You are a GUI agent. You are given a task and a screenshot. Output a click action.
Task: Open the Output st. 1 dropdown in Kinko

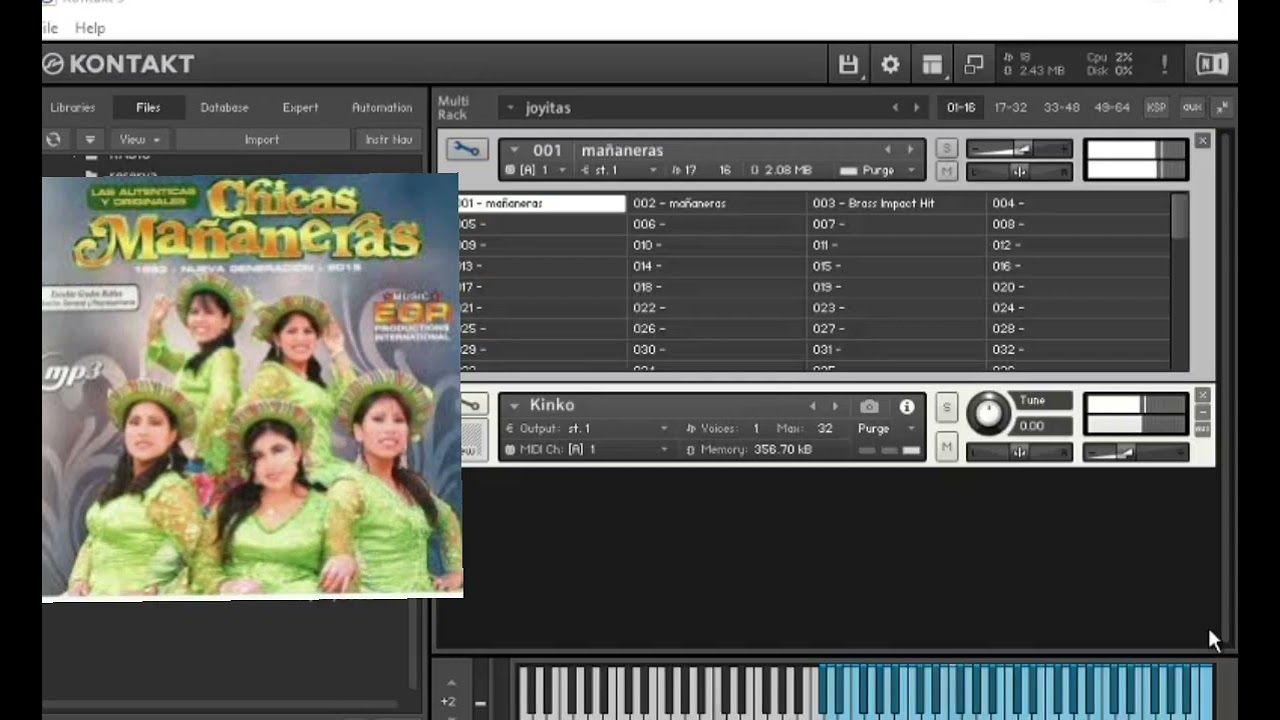[x=664, y=429]
